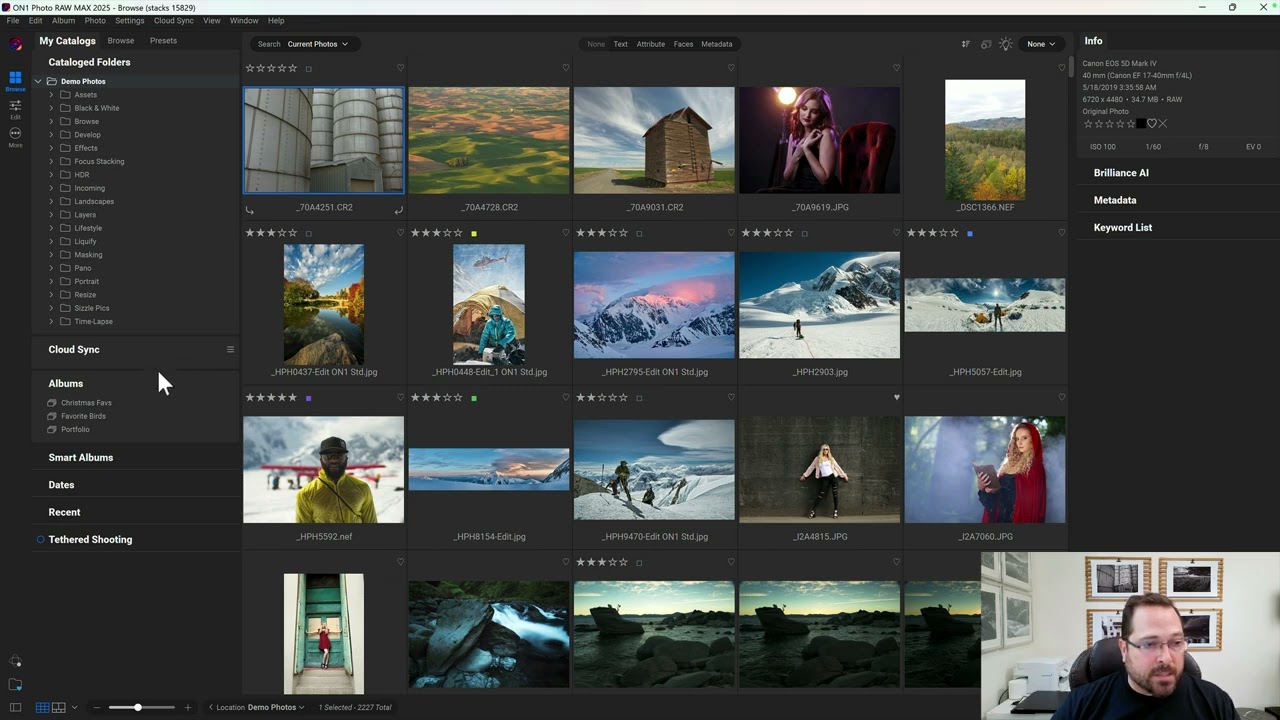Image resolution: width=1280 pixels, height=720 pixels.
Task: Toggle favorite heart above _70A4251.CR2
Action: [x=400, y=68]
